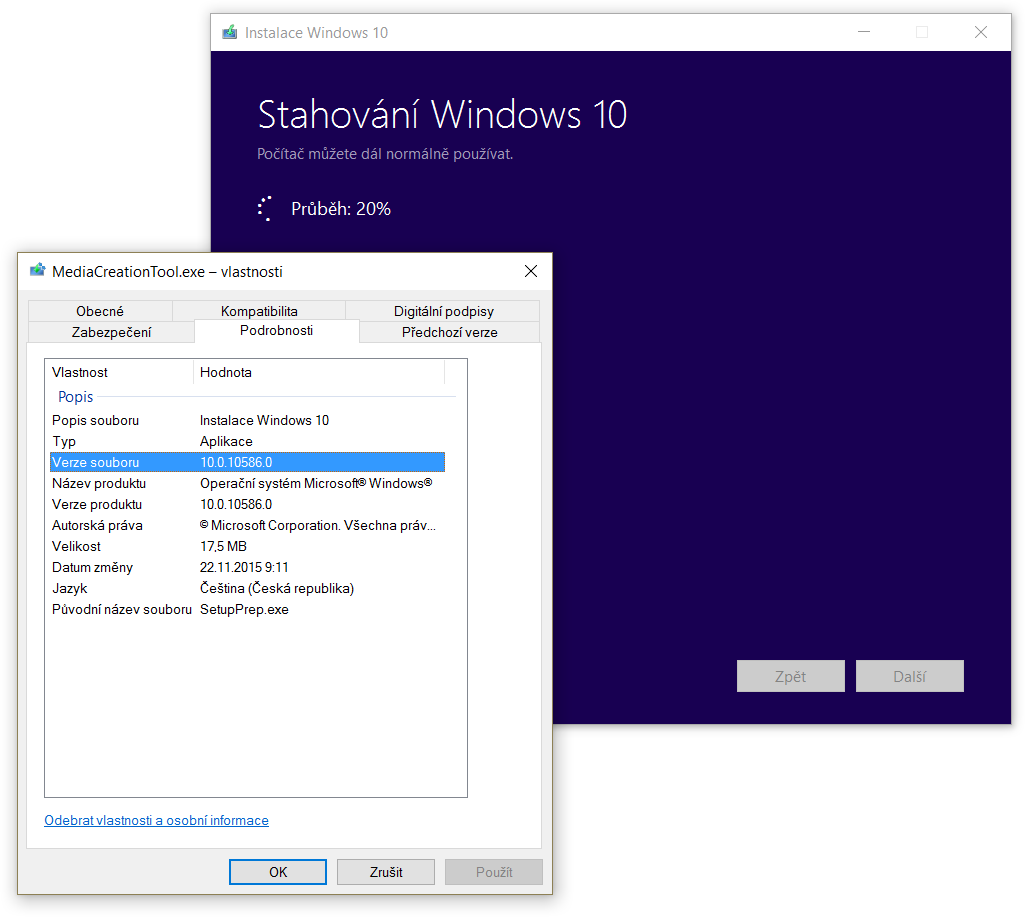Select the 'Autorská práva' row

point(247,525)
